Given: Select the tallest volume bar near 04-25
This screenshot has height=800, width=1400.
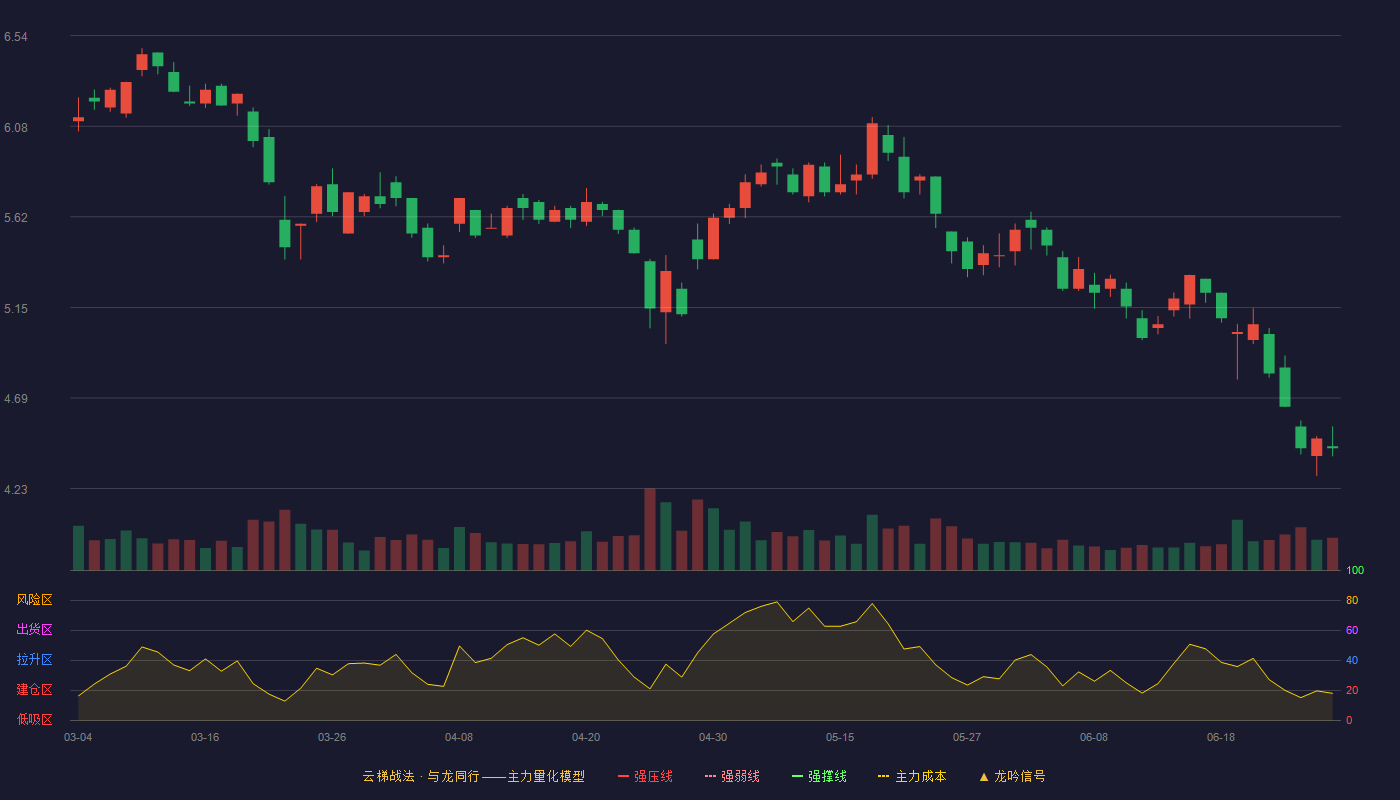Looking at the screenshot, I should [650, 529].
